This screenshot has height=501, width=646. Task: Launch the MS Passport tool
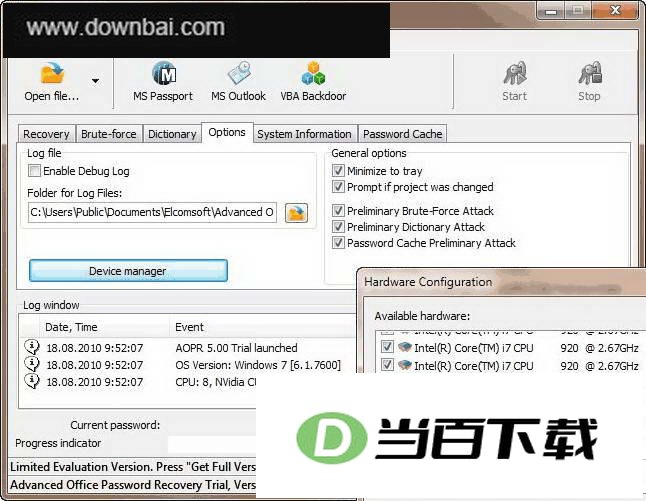coord(163,81)
